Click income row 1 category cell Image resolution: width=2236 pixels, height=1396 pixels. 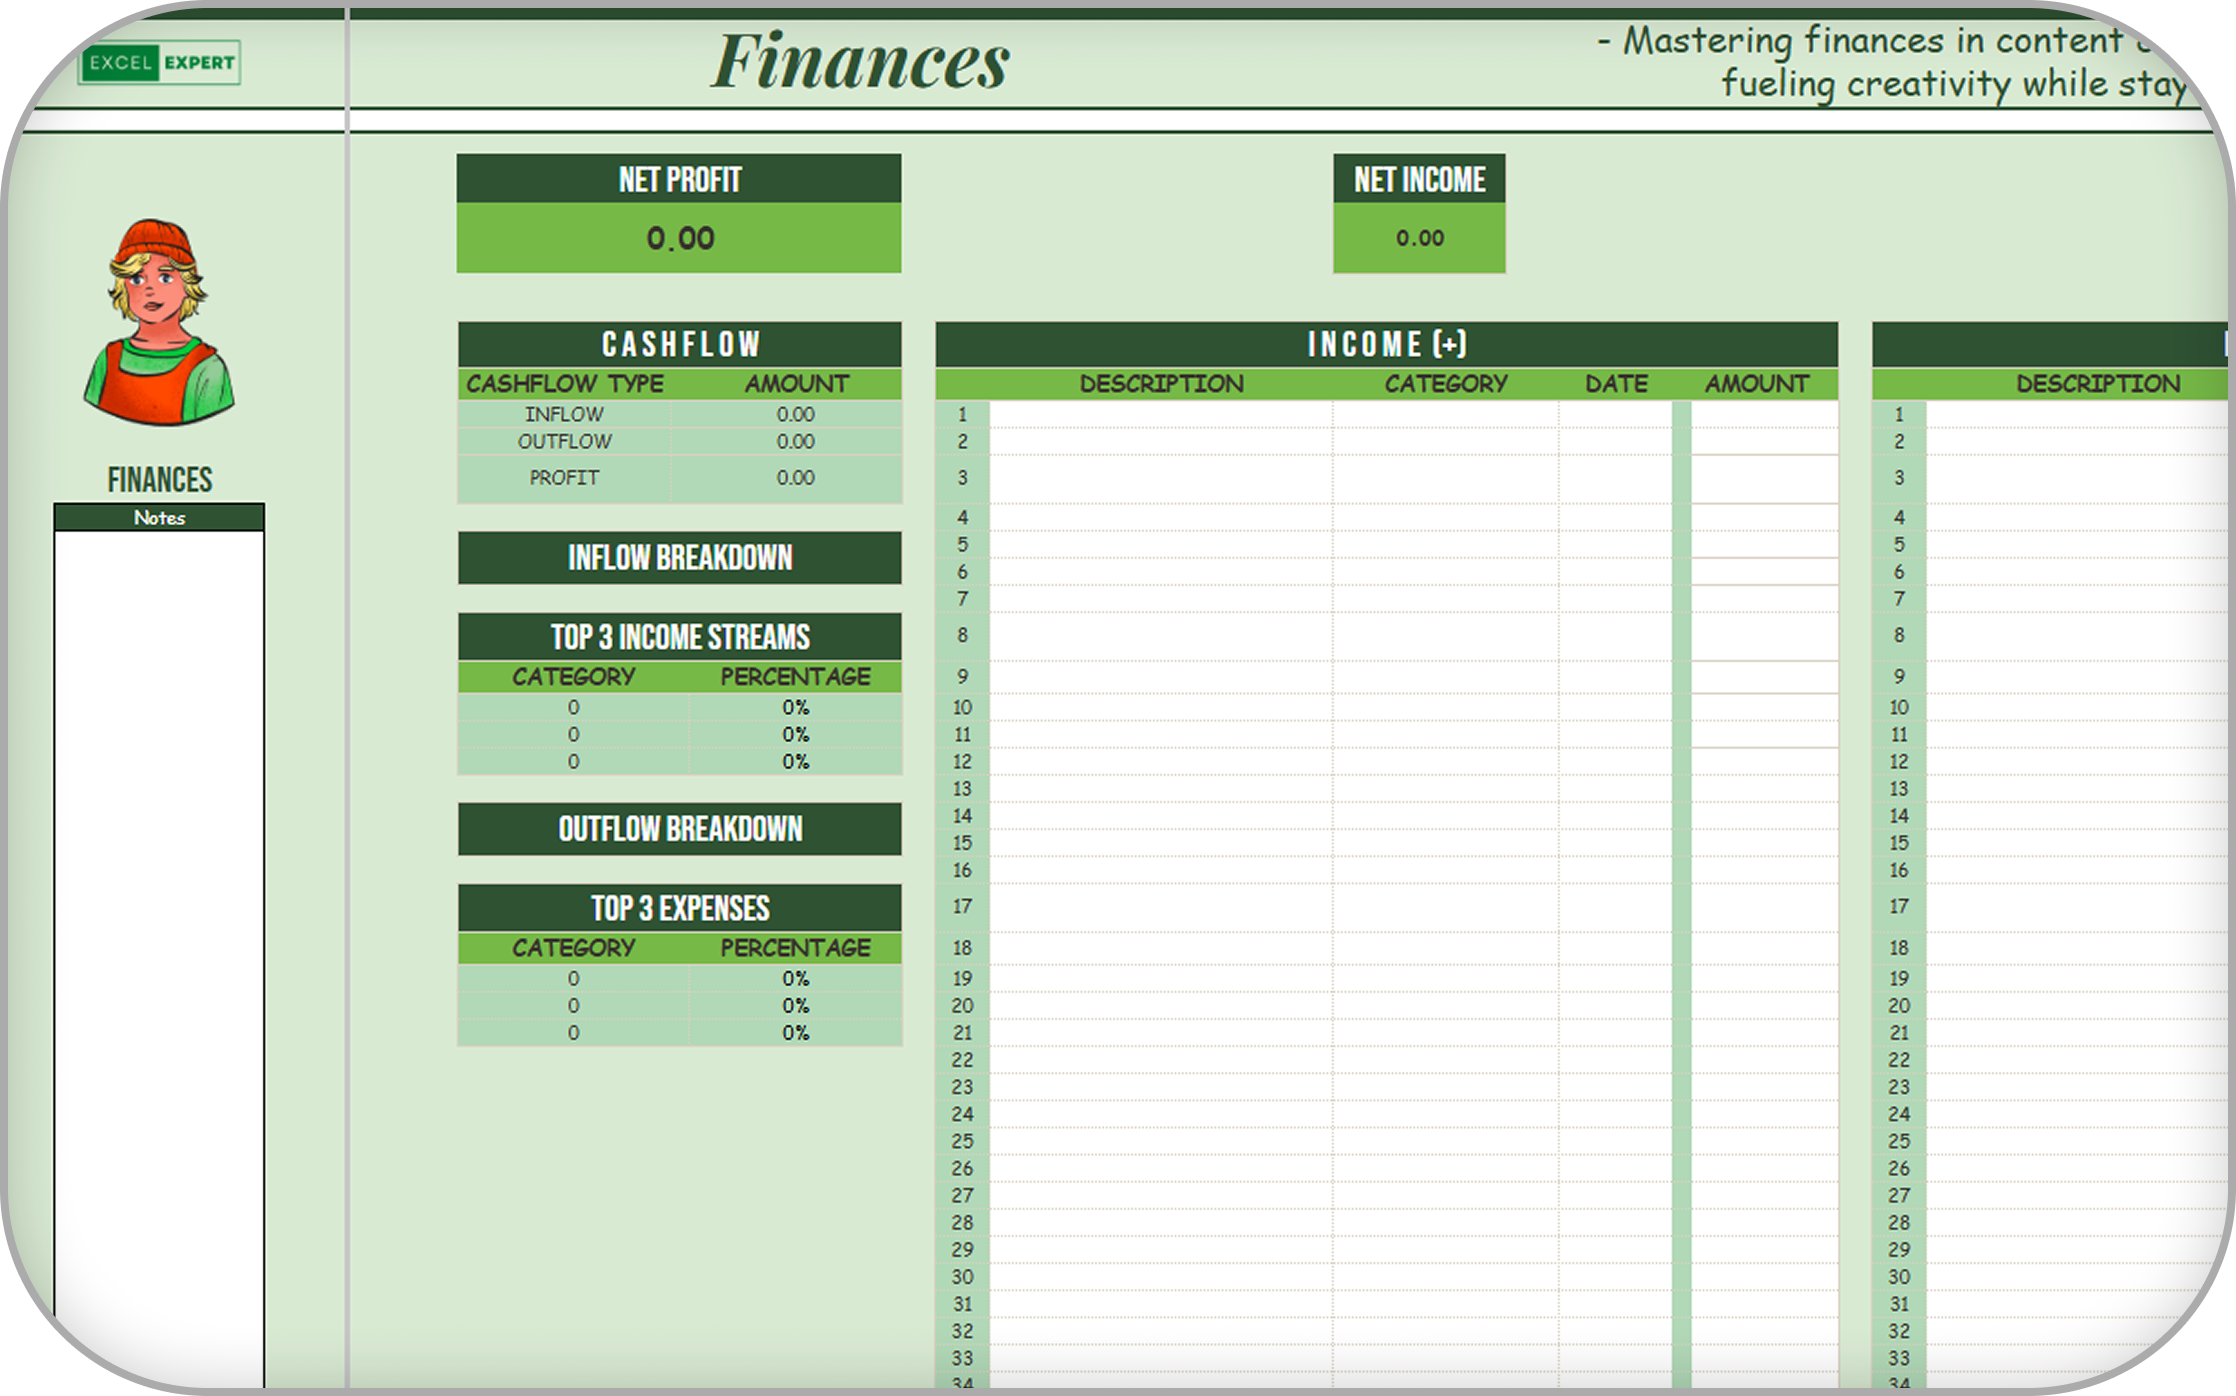coord(1444,414)
